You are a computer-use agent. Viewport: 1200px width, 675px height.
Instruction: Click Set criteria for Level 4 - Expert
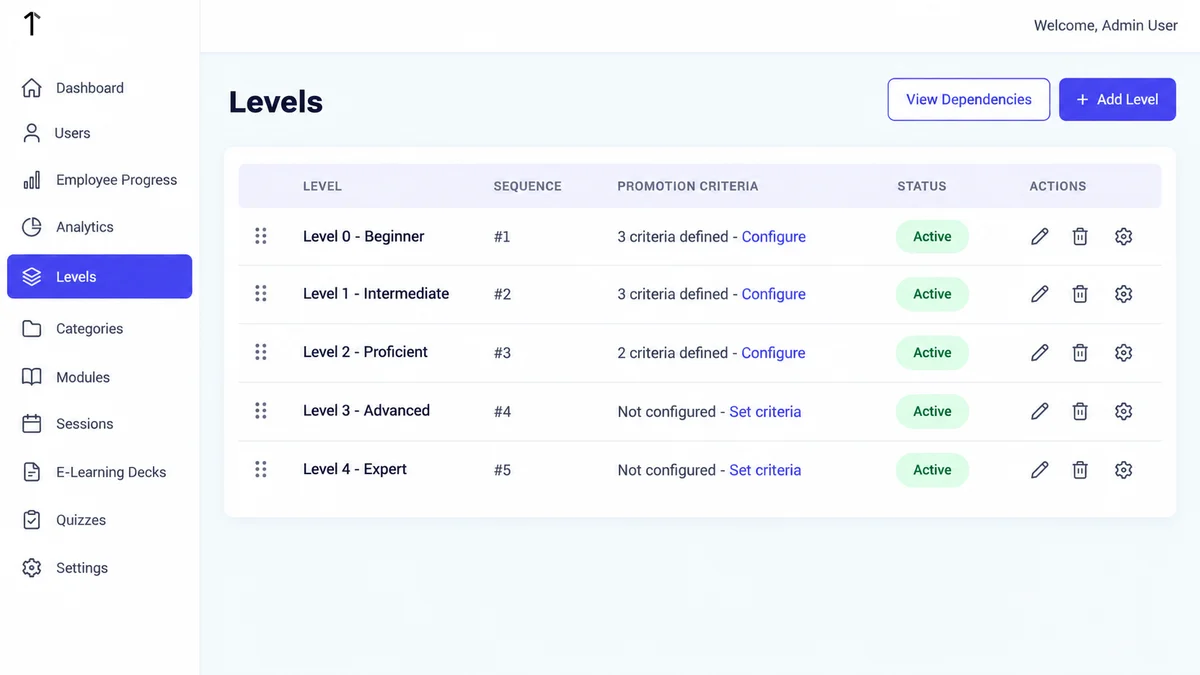point(765,470)
